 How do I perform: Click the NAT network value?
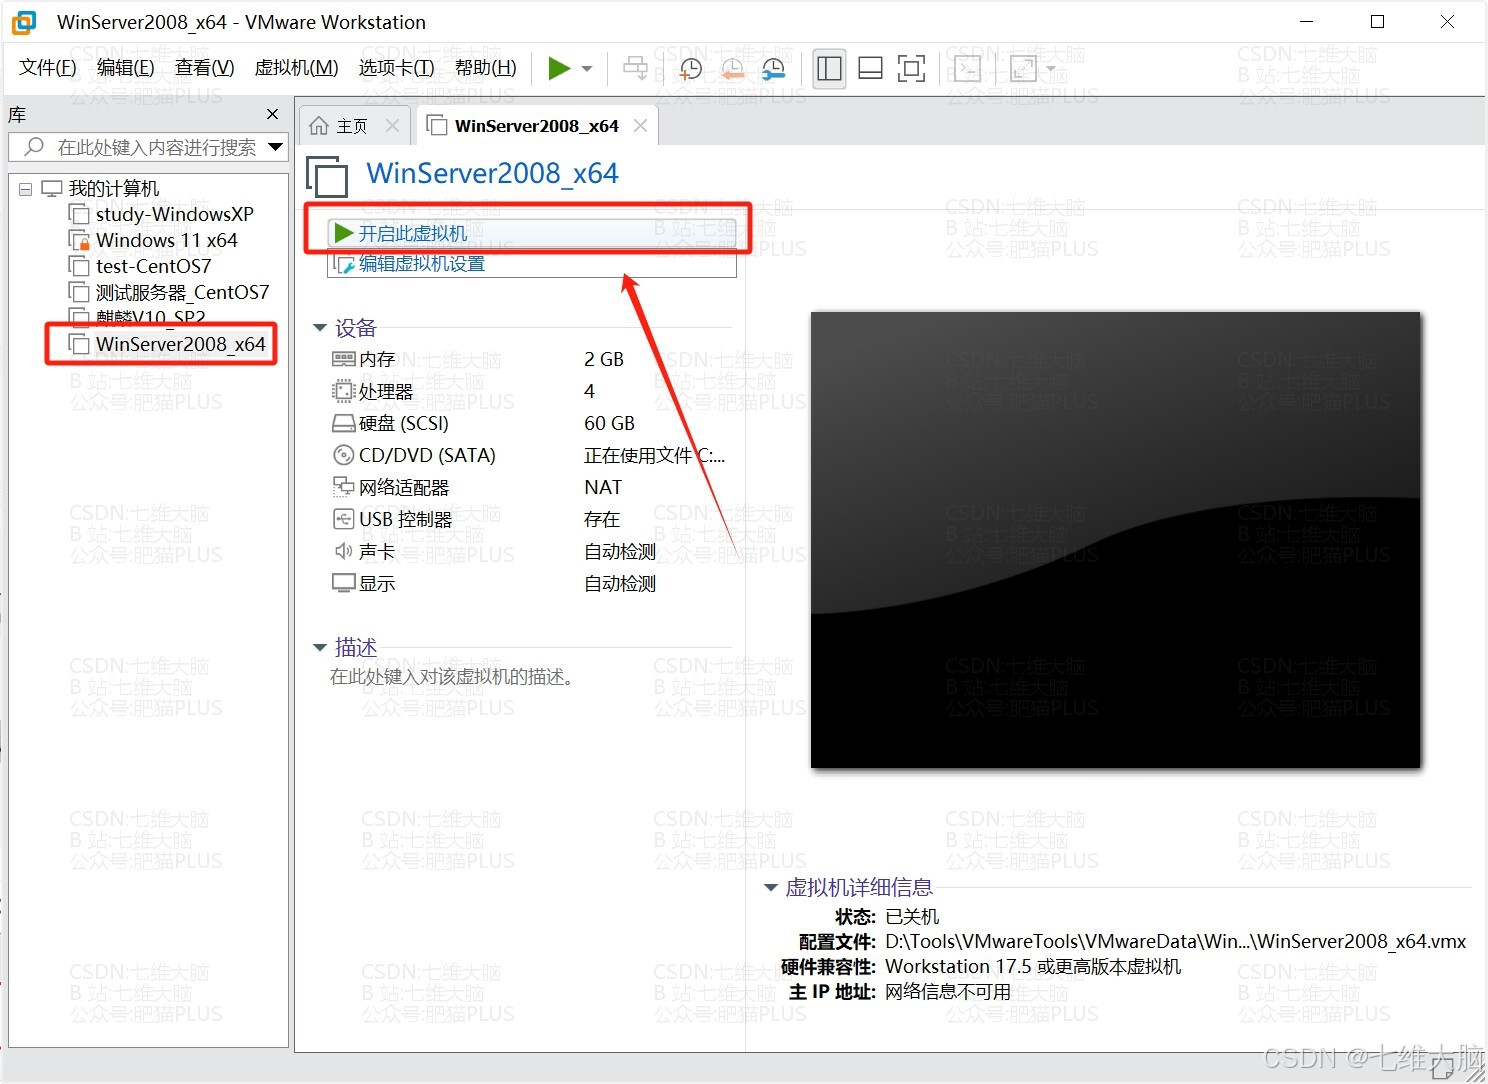click(x=603, y=487)
